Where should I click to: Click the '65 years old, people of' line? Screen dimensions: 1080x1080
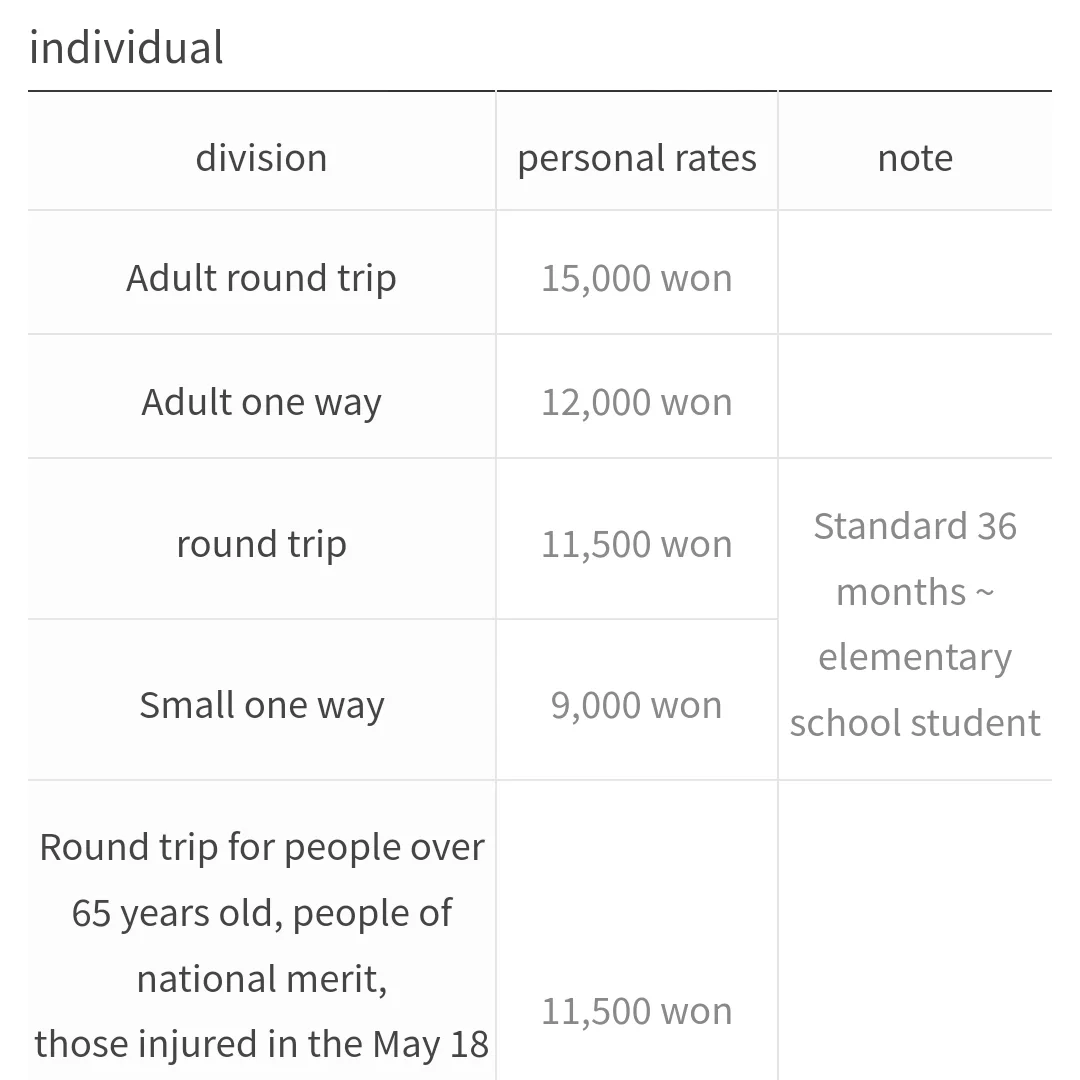click(x=262, y=913)
